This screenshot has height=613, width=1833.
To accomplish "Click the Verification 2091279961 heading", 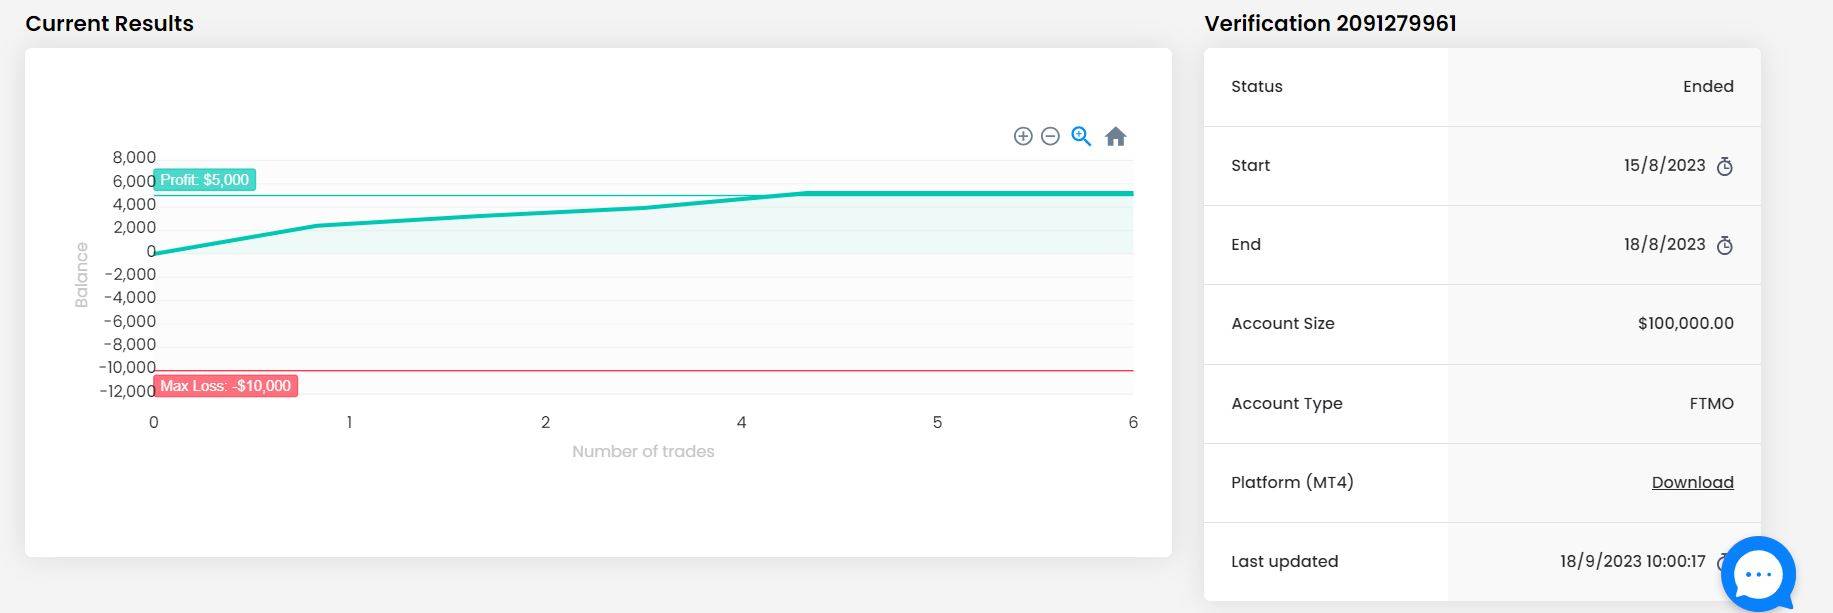I will (x=1330, y=24).
